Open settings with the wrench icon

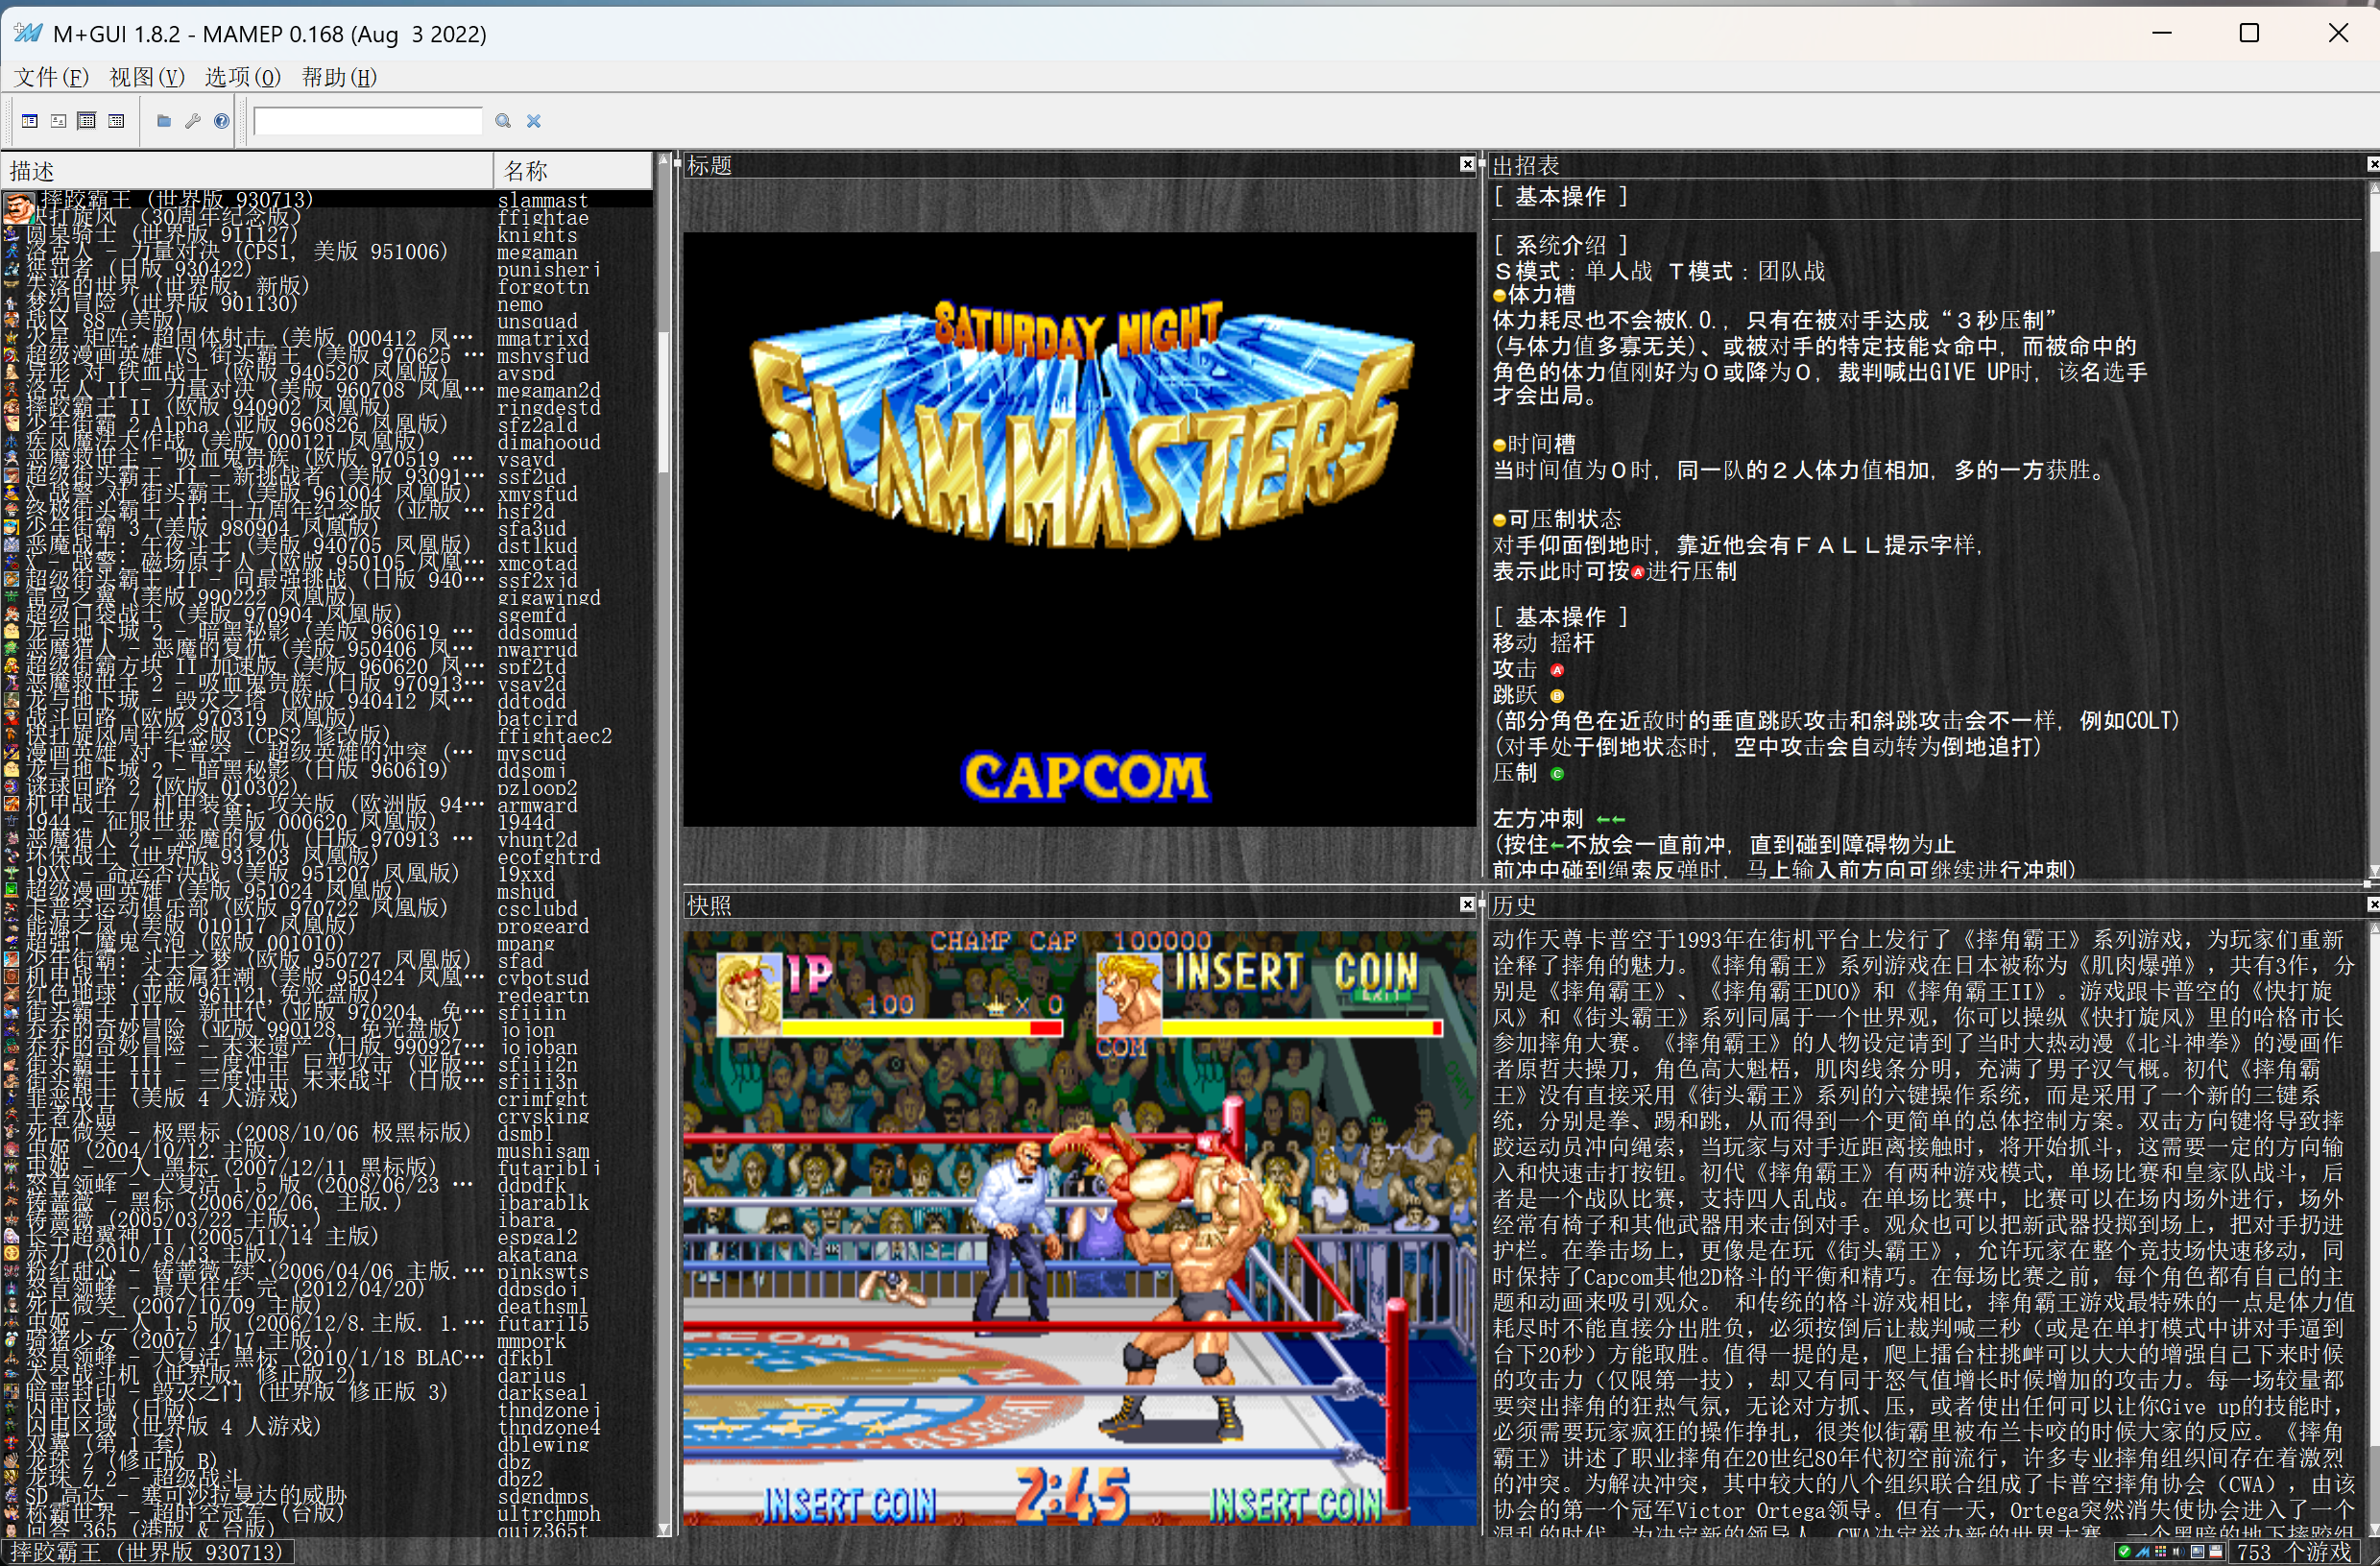point(193,121)
